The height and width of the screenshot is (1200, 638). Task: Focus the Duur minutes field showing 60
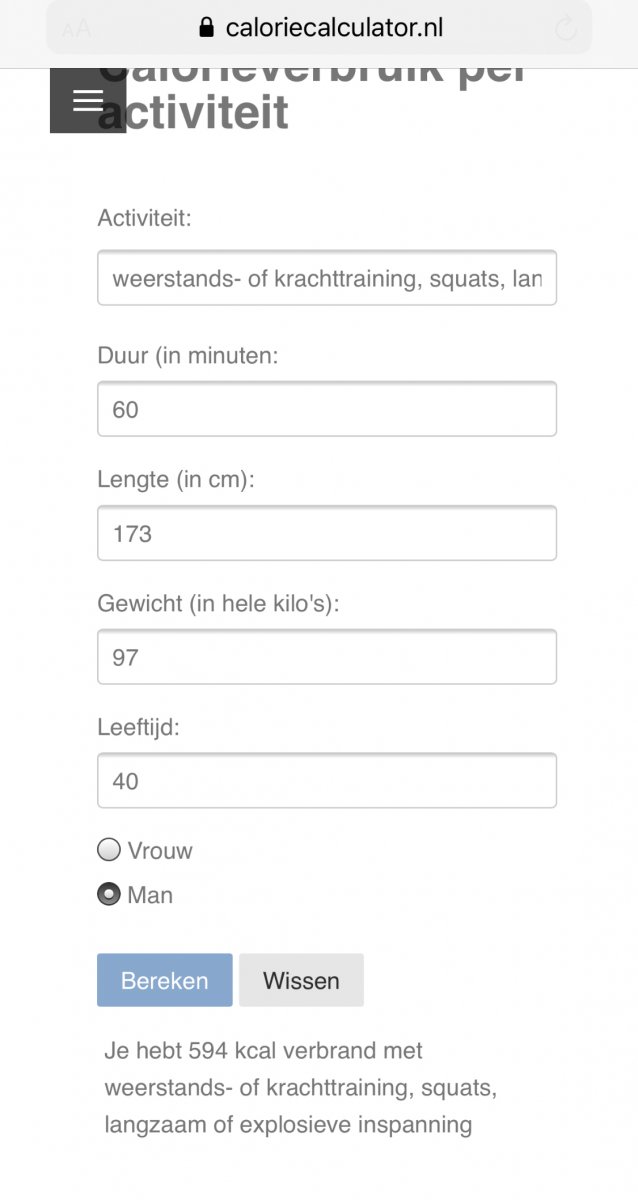coord(326,409)
